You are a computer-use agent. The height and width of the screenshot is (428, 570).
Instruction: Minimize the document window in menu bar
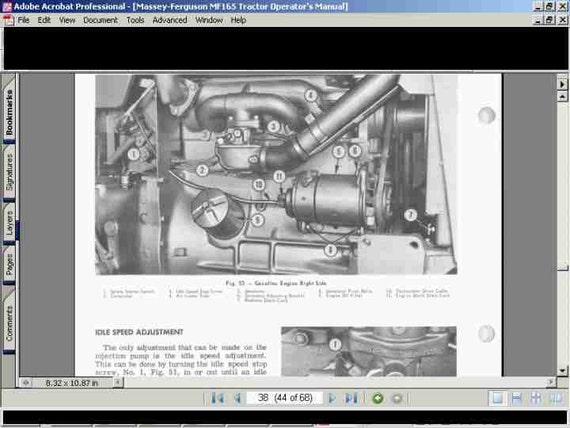[538, 20]
